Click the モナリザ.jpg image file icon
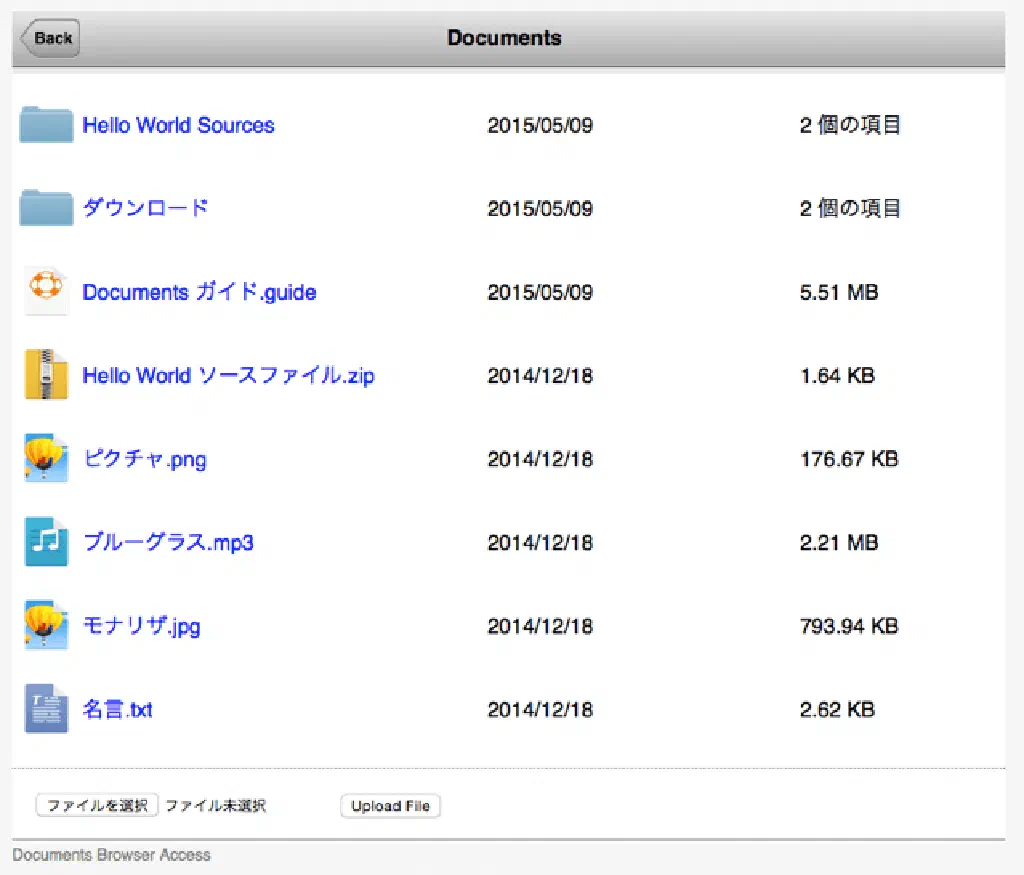Image resolution: width=1024 pixels, height=875 pixels. click(46, 626)
